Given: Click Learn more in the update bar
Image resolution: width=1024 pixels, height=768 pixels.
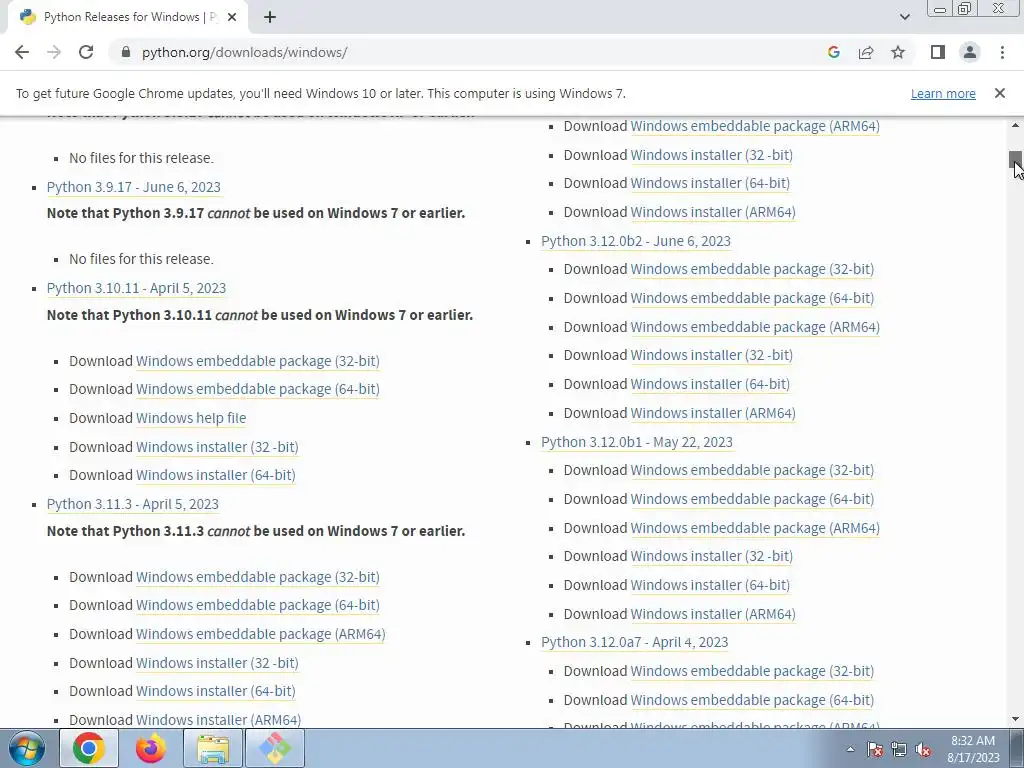Looking at the screenshot, I should pyautogui.click(x=943, y=93).
